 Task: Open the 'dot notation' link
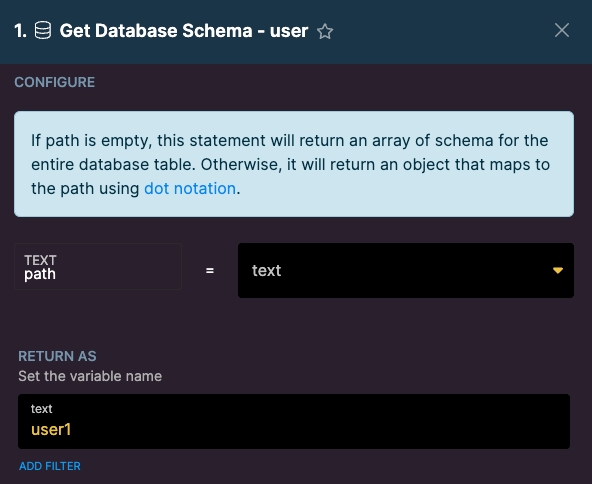pyautogui.click(x=190, y=188)
